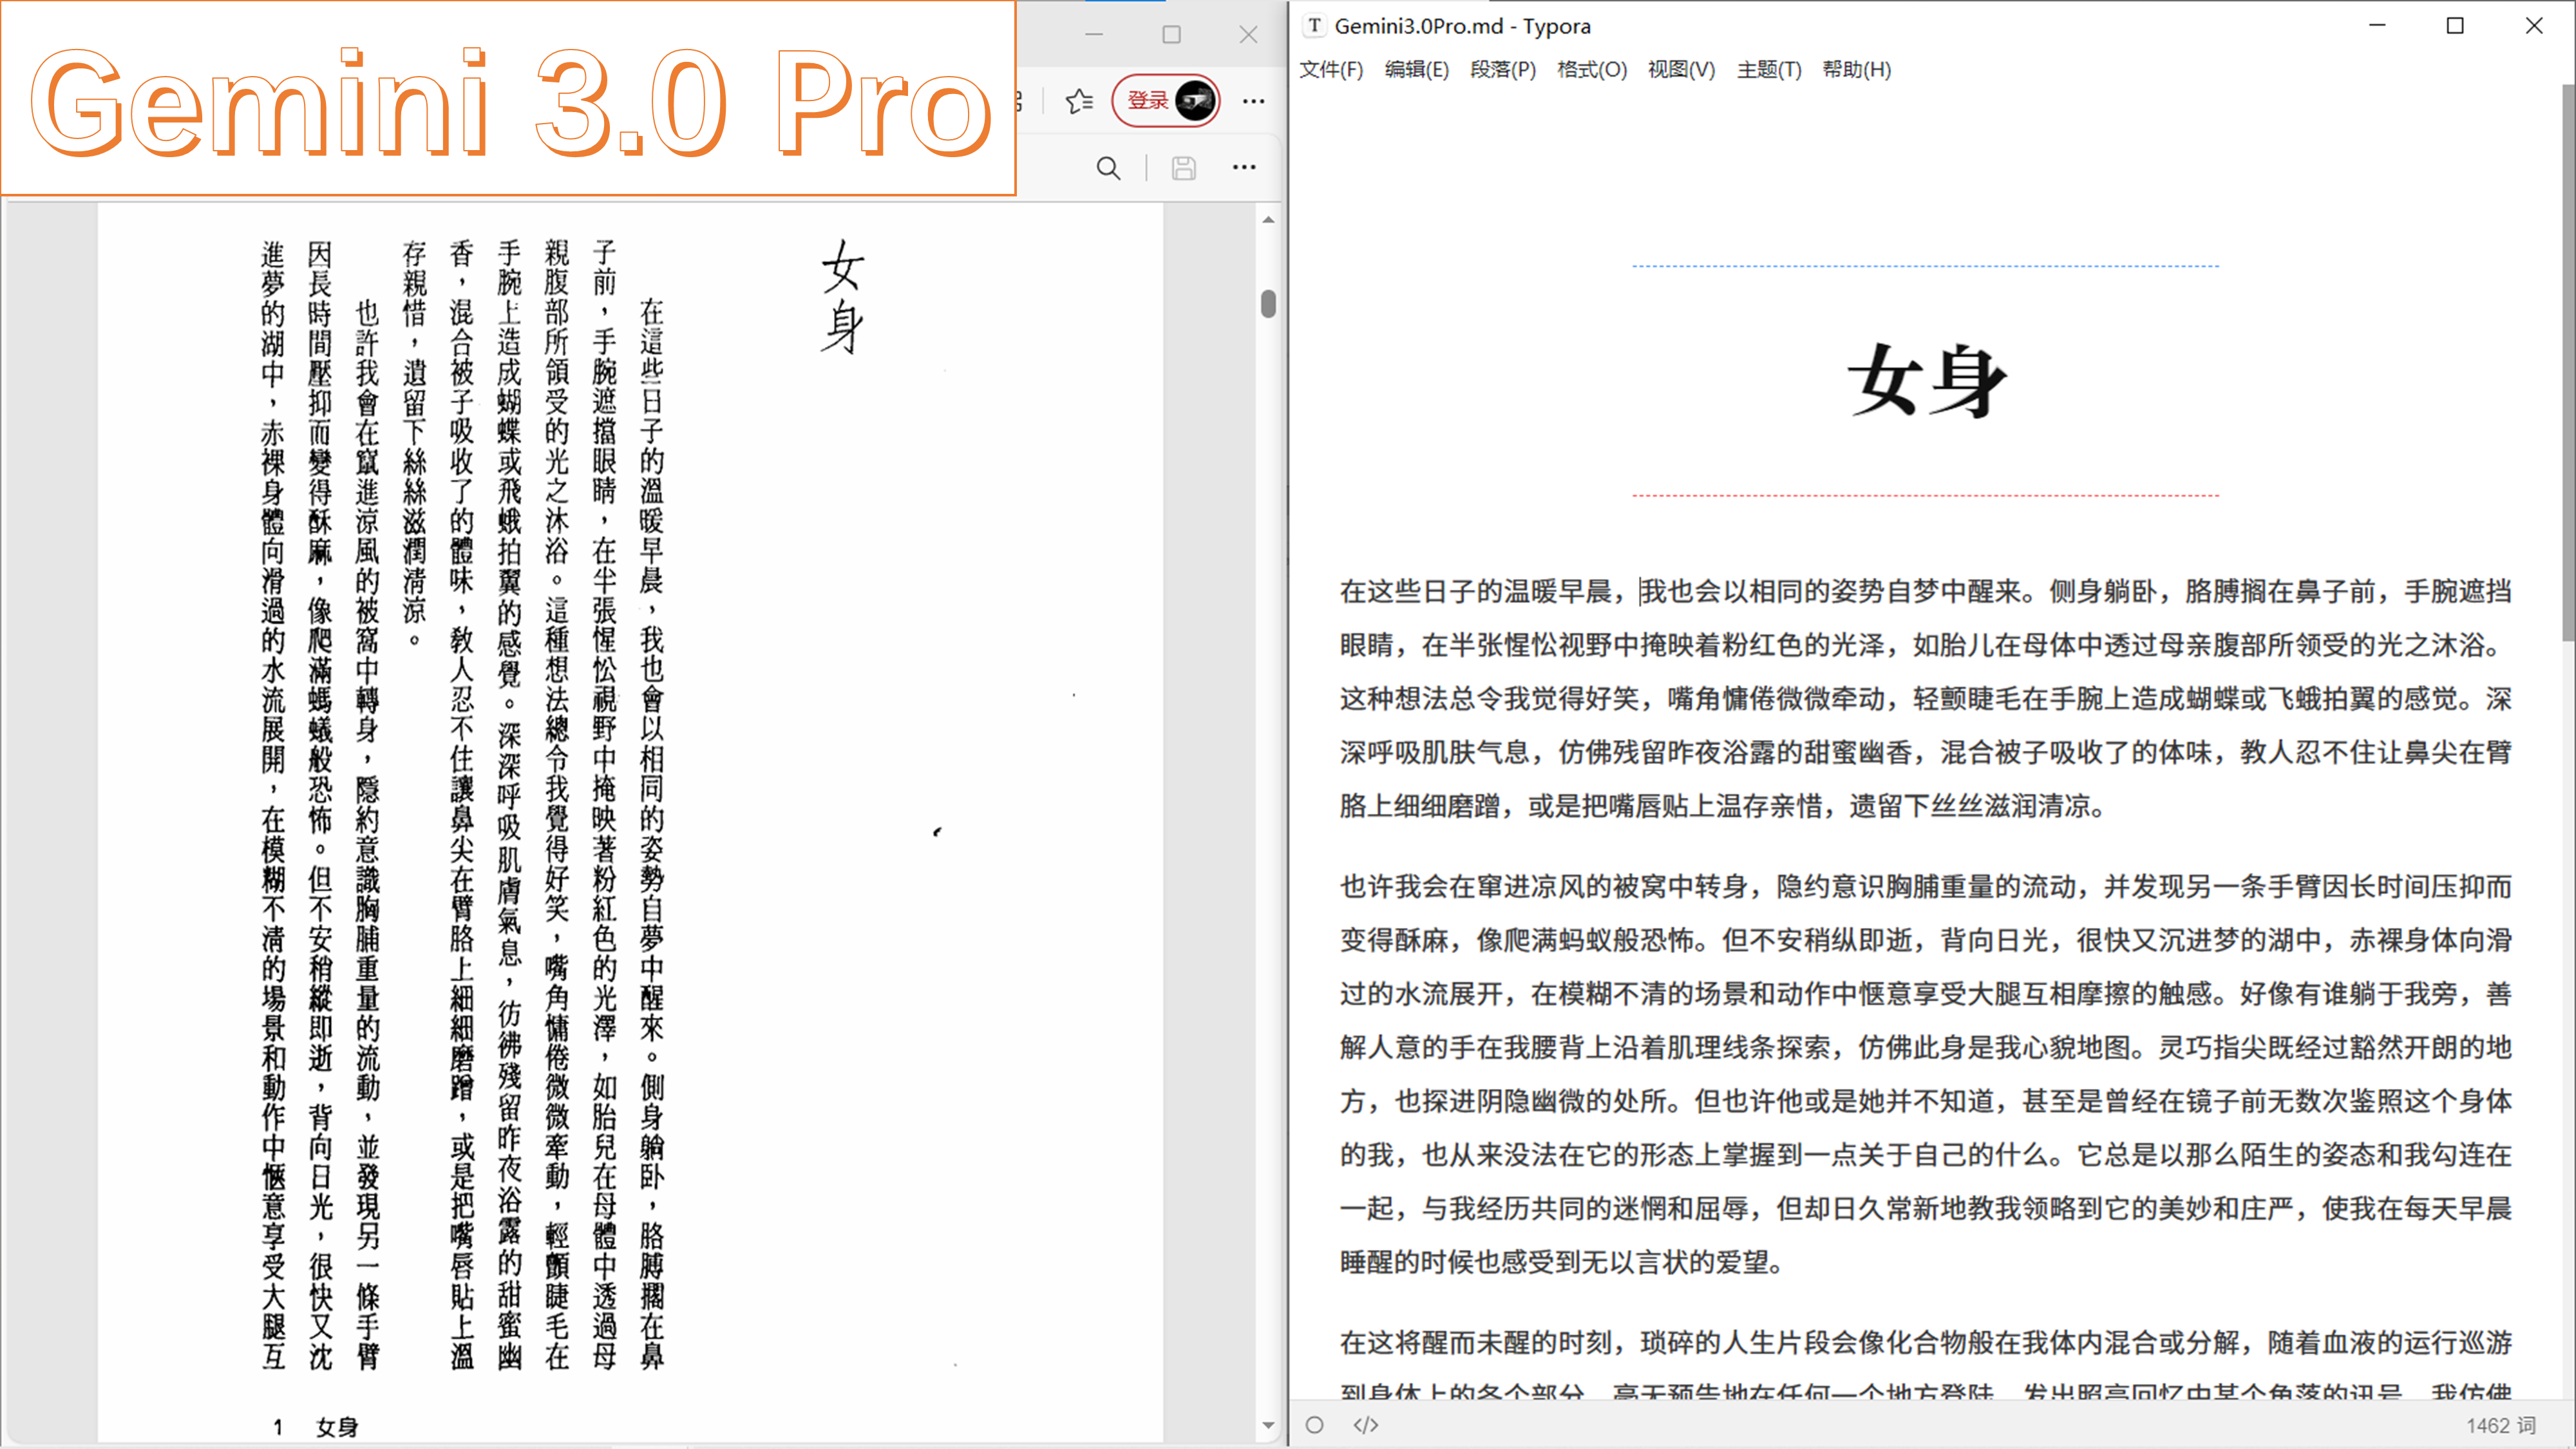The image size is (2576, 1449).
Task: Expand the 格式(O) menu
Action: pos(1592,70)
